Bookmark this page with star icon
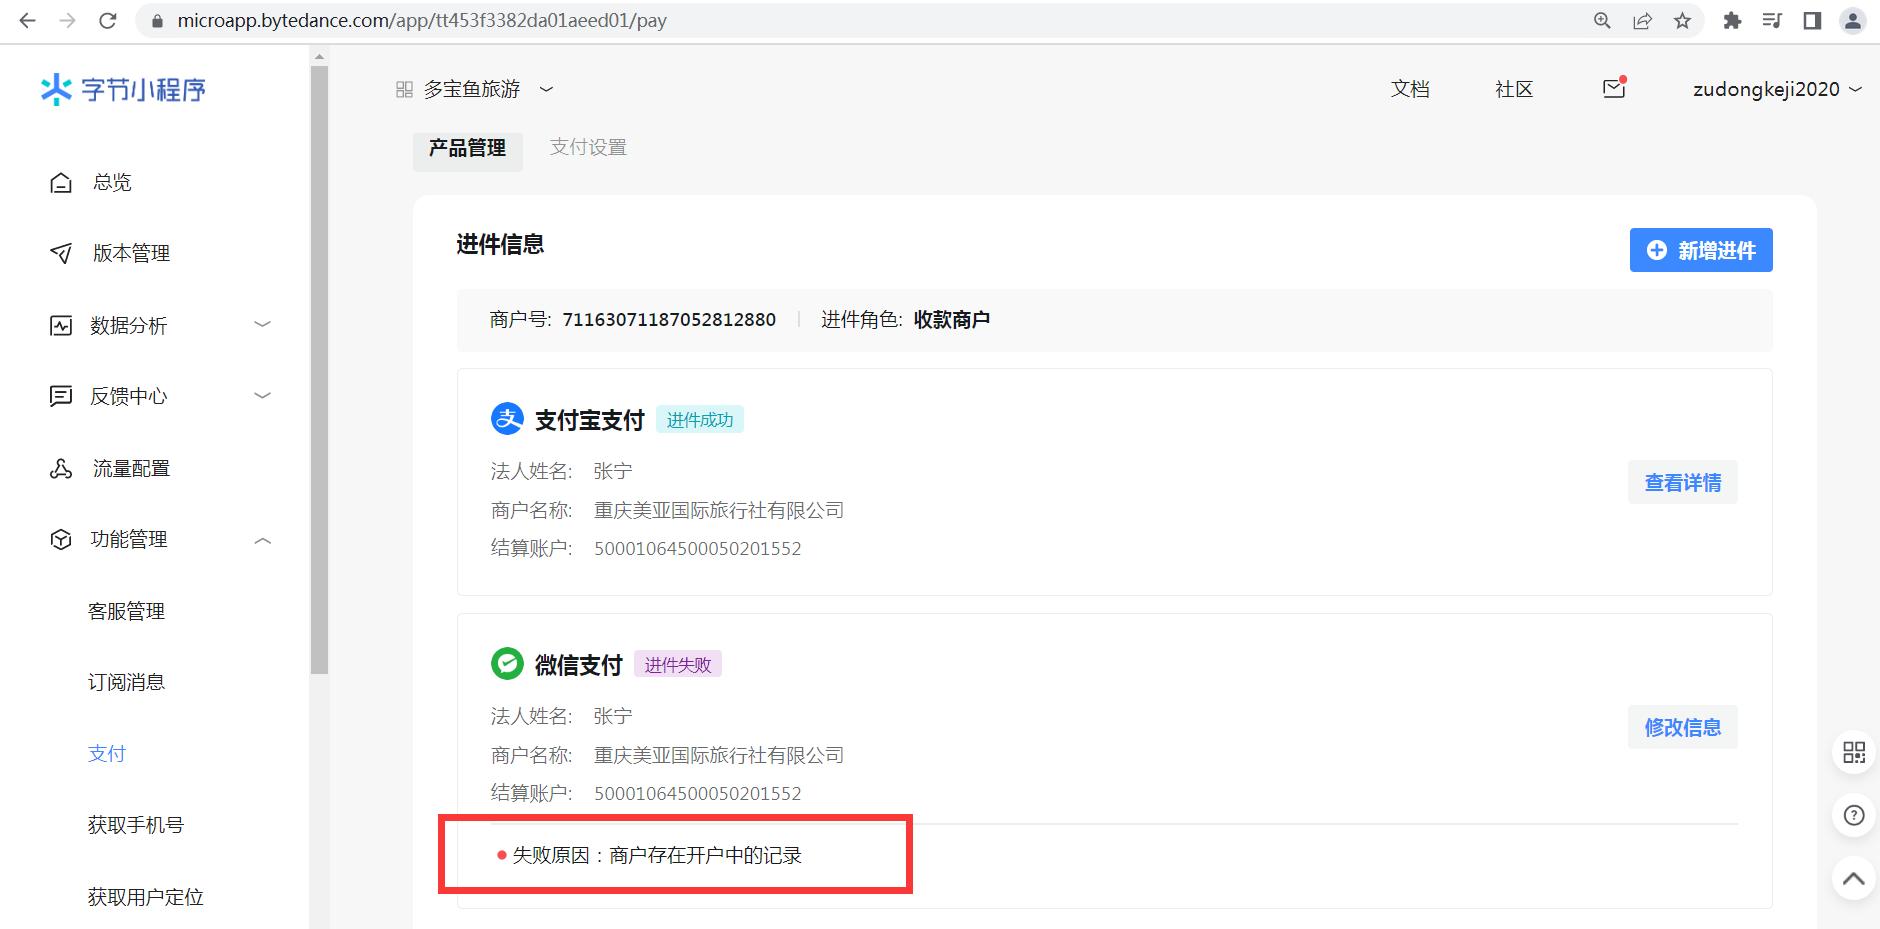The image size is (1880, 929). [1682, 21]
